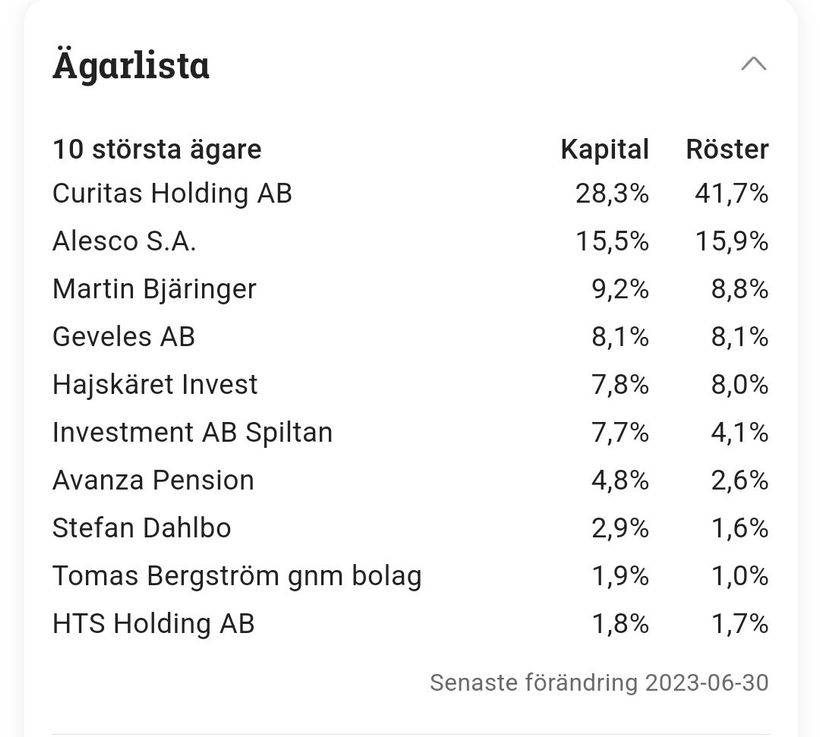820x737 pixels.
Task: Select Geveles AB in owner list
Action: 123,337
